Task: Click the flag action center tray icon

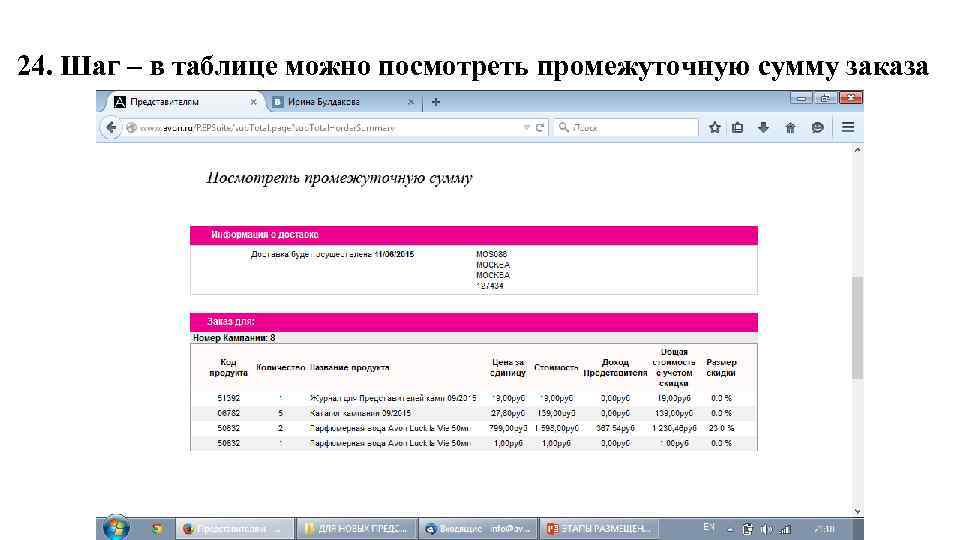Action: coord(747,529)
